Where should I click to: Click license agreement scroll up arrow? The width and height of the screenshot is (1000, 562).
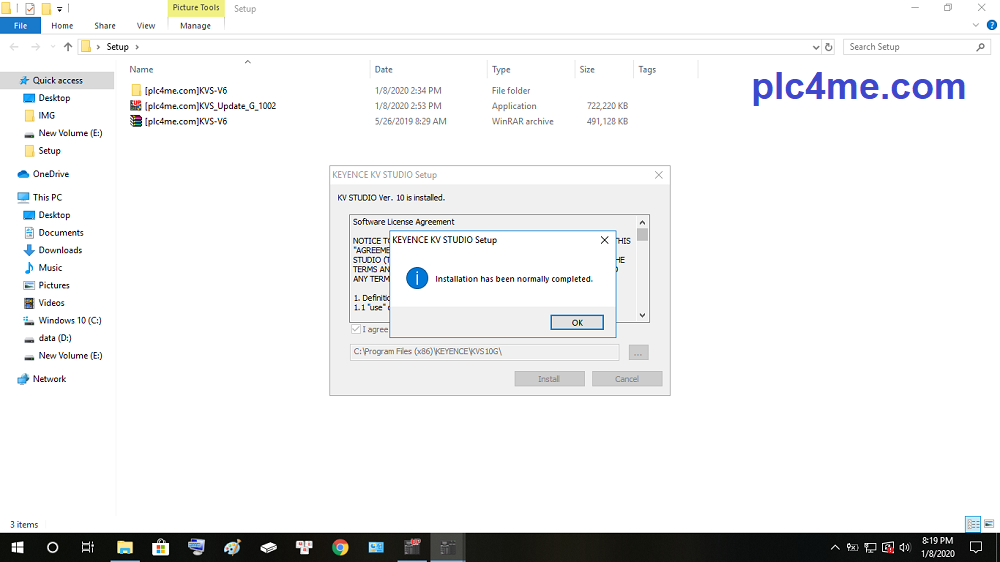(642, 223)
